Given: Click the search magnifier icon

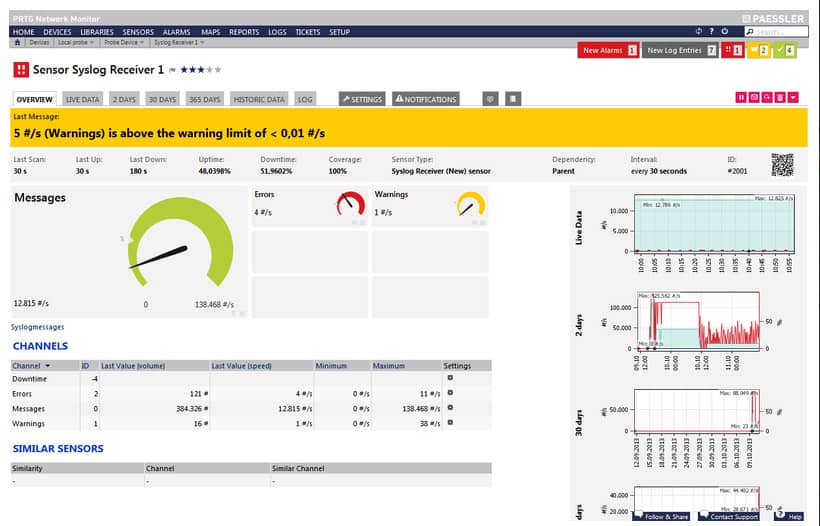Looking at the screenshot, I should pos(749,32).
